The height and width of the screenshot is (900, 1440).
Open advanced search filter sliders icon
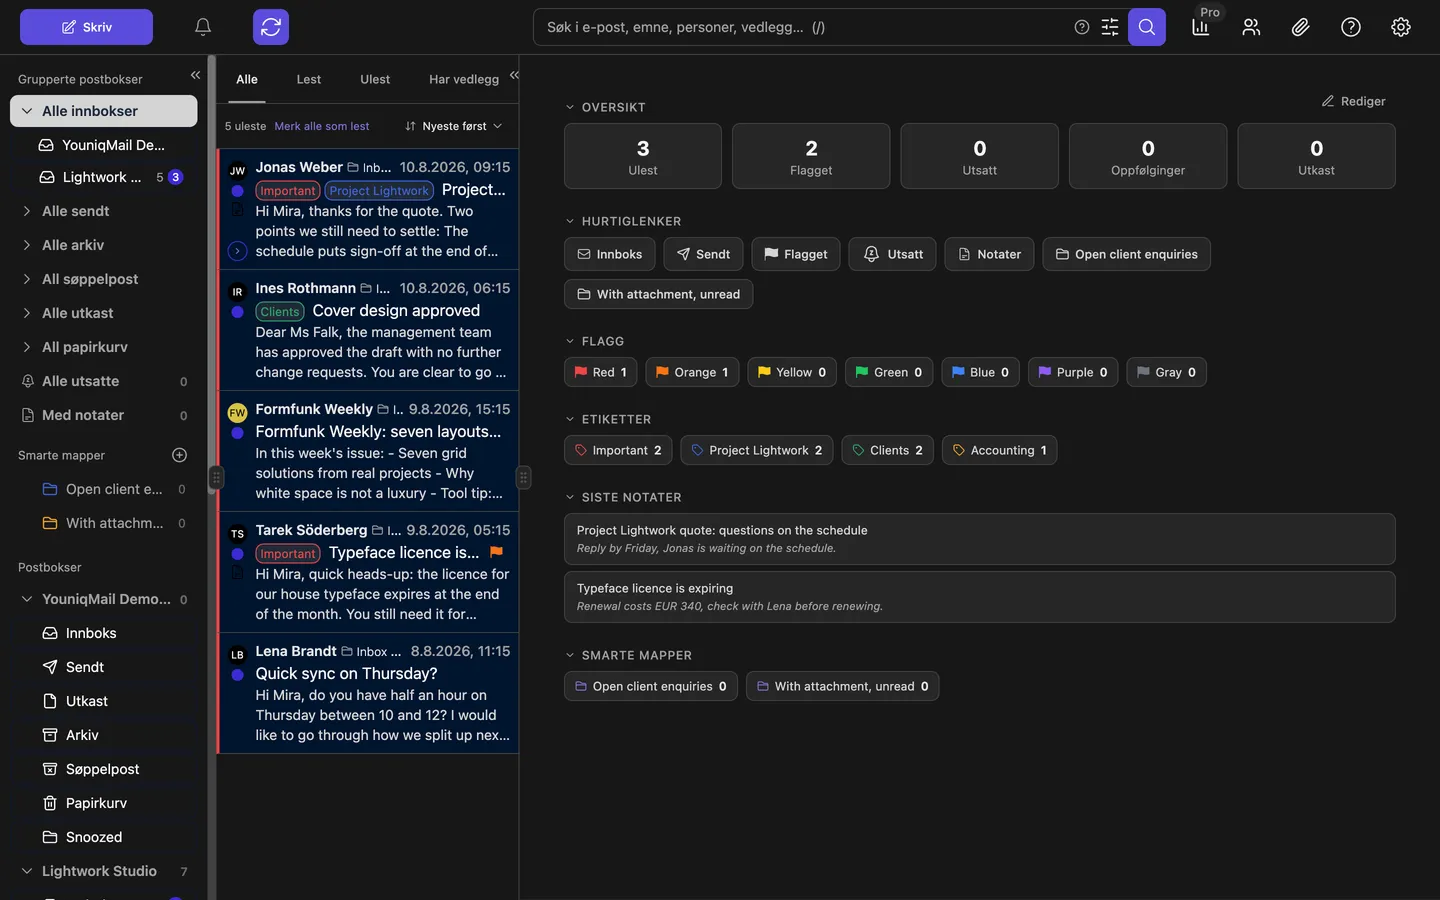pos(1110,27)
